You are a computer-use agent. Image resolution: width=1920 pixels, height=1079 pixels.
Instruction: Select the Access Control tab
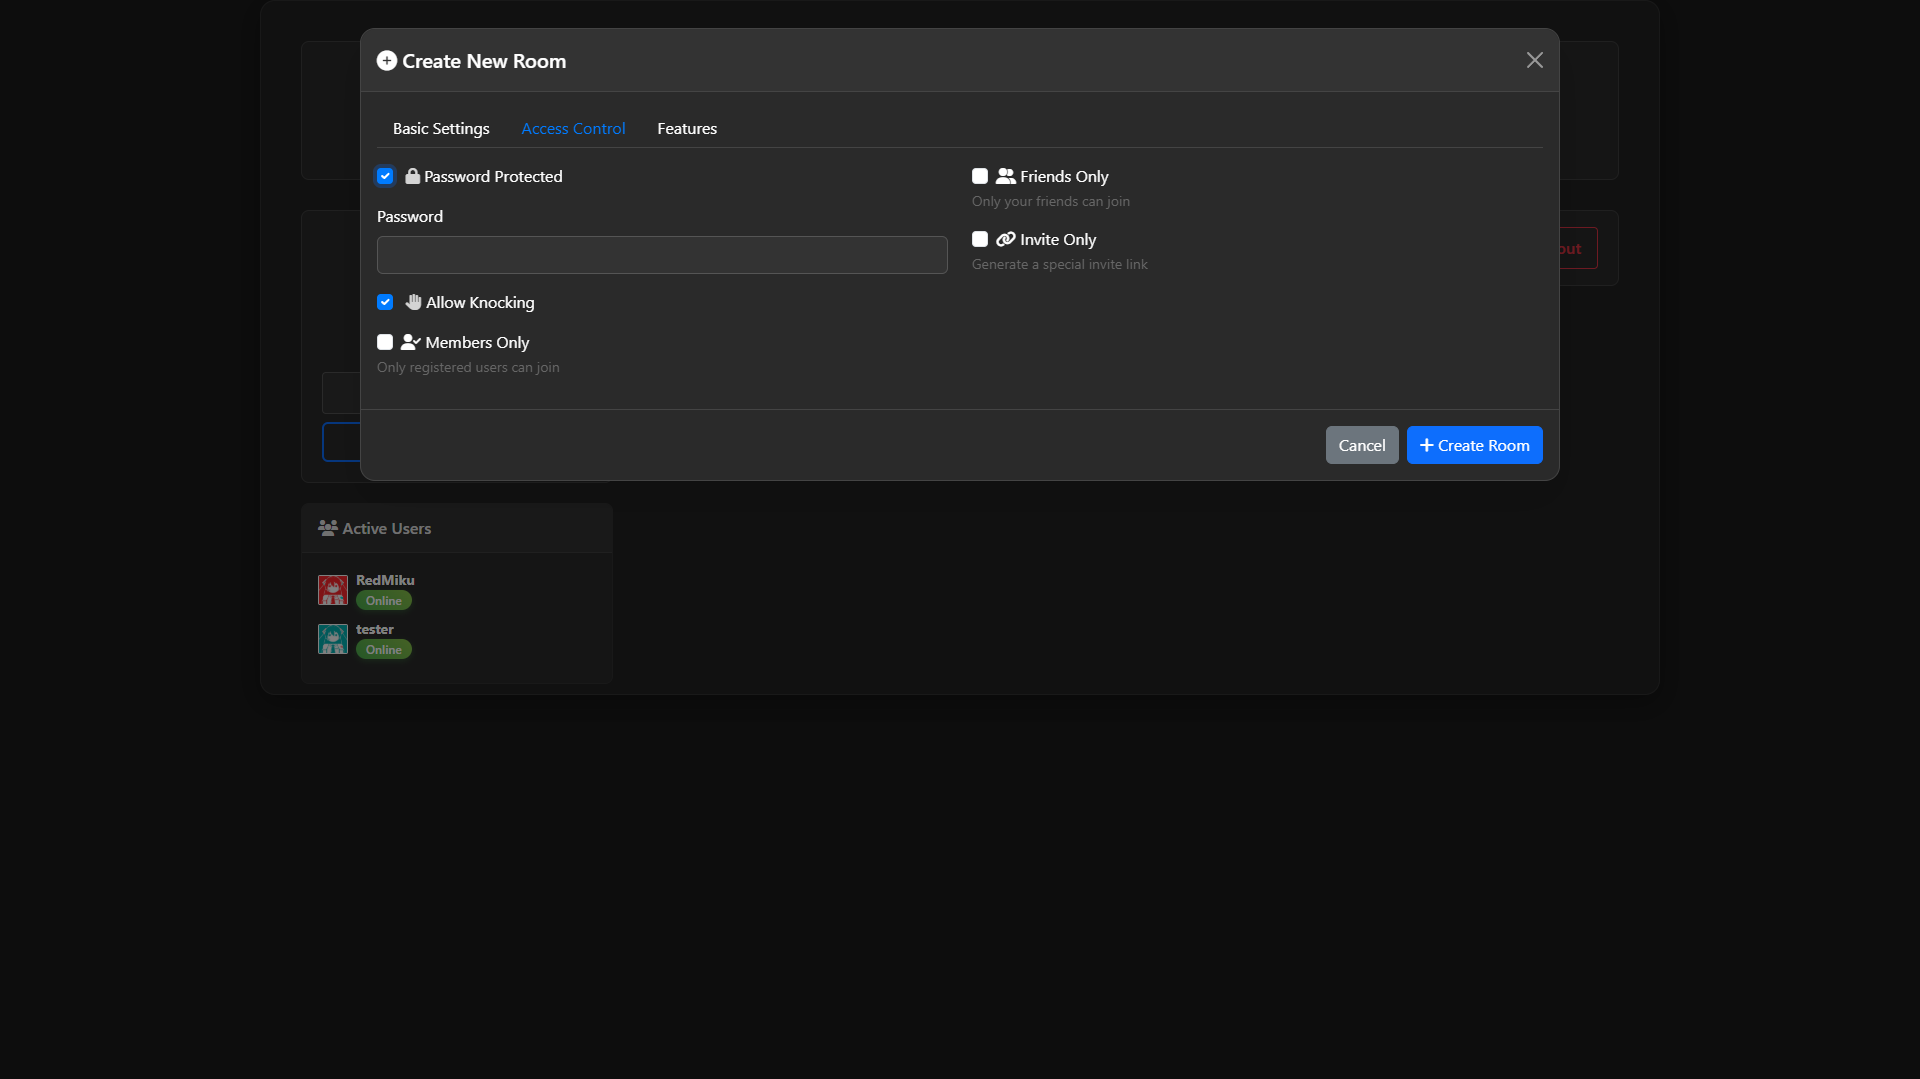pos(573,129)
